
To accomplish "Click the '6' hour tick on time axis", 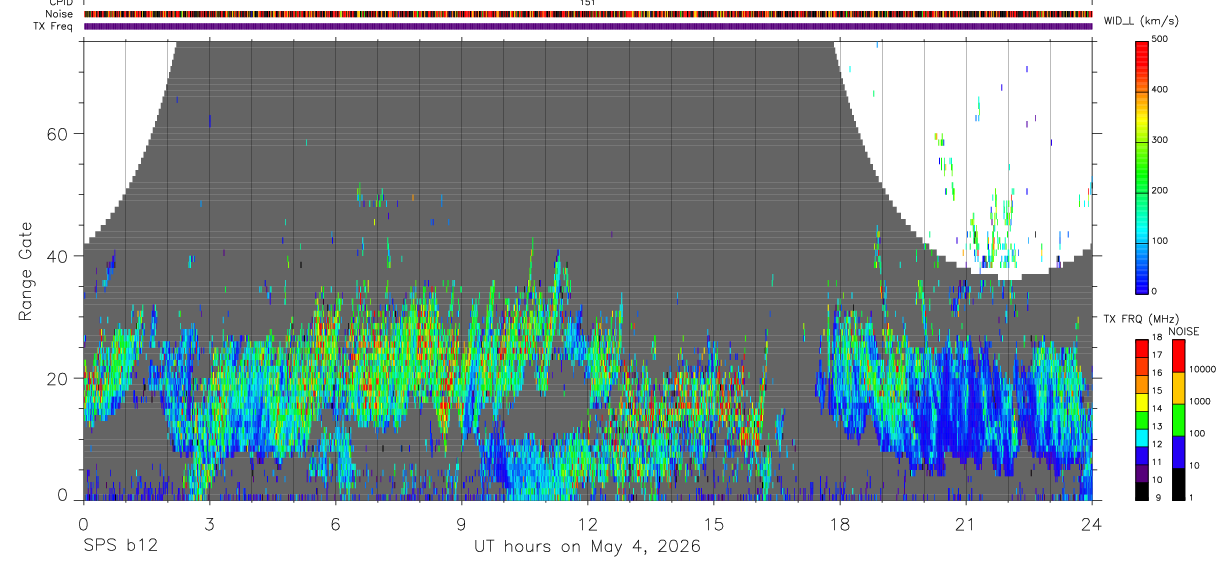I will pos(336,523).
